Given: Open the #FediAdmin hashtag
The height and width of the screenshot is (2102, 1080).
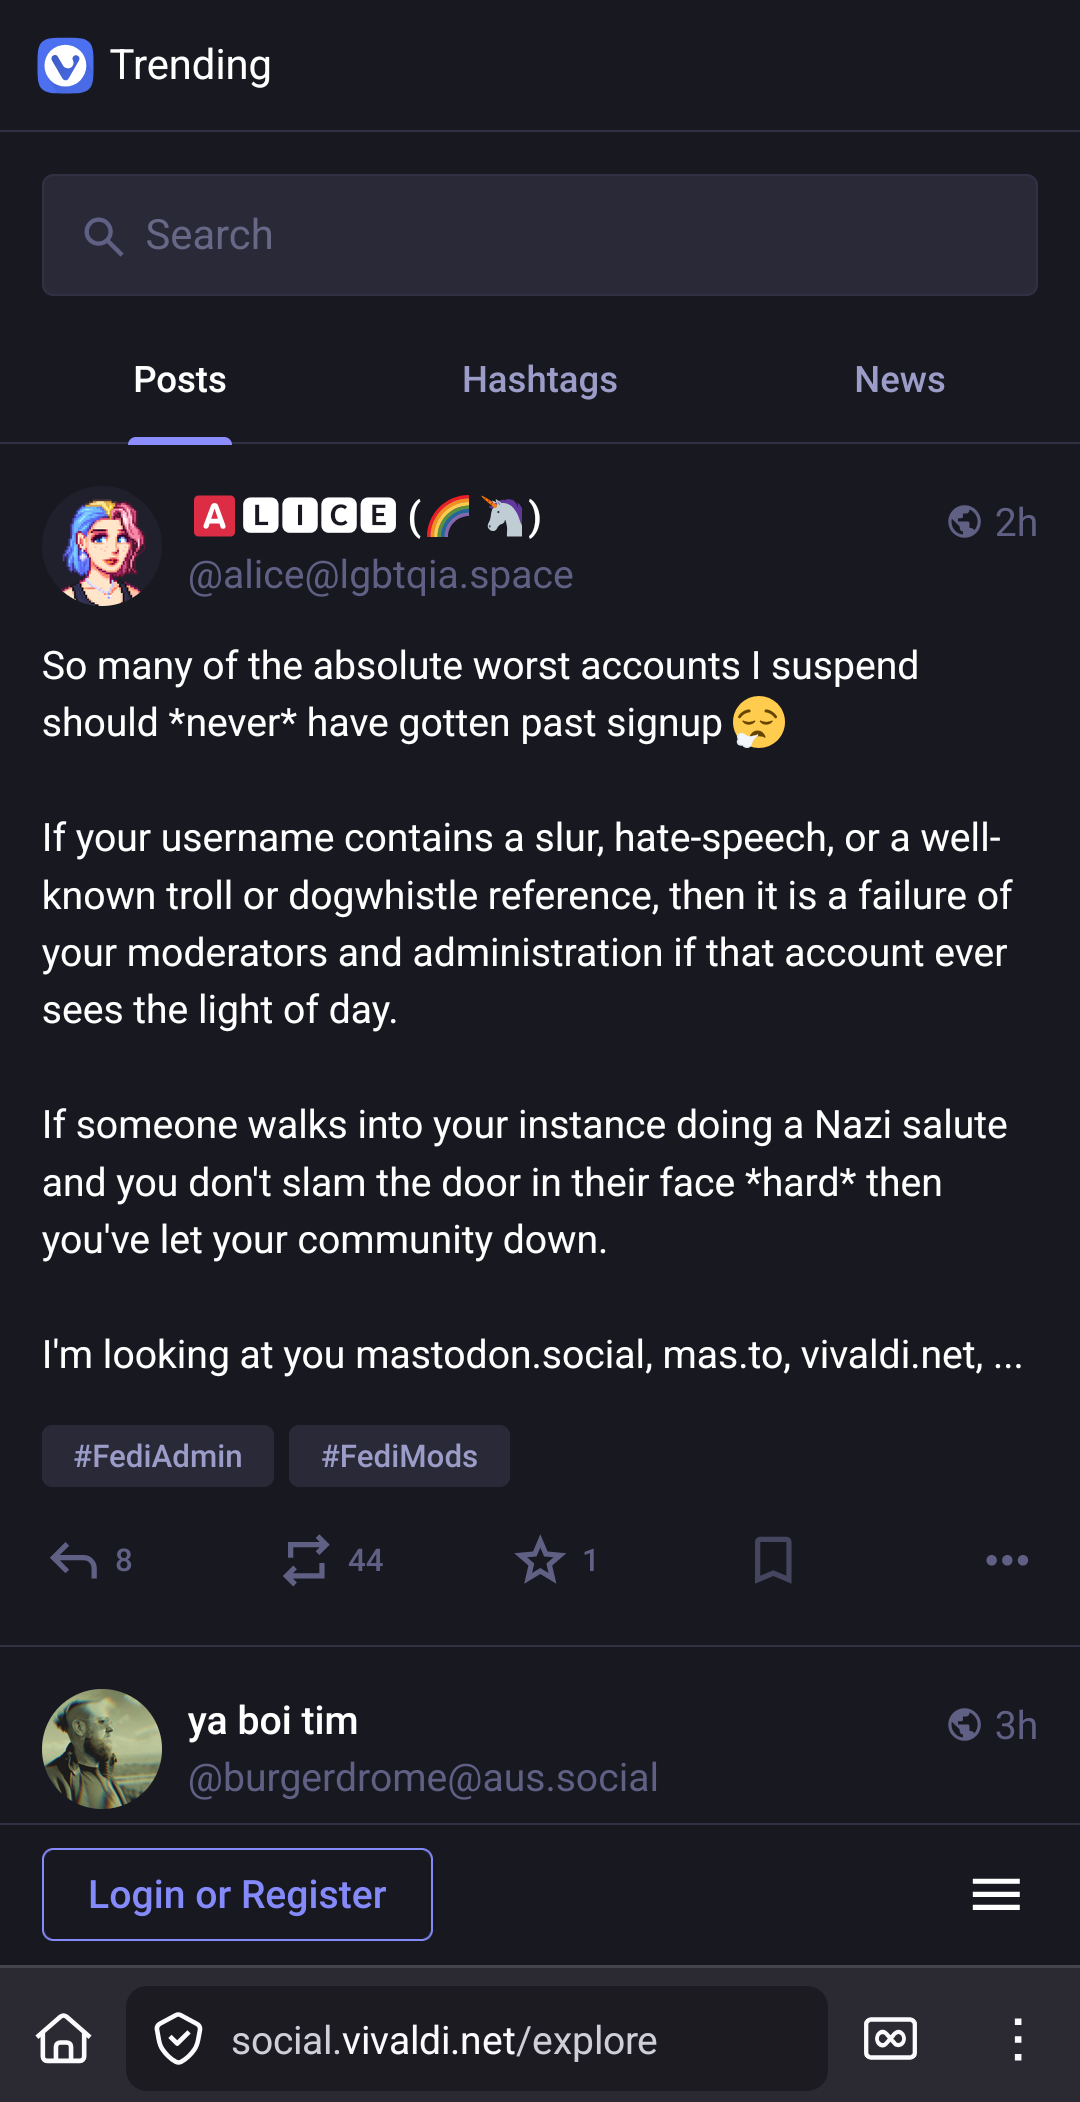Looking at the screenshot, I should tap(158, 1456).
